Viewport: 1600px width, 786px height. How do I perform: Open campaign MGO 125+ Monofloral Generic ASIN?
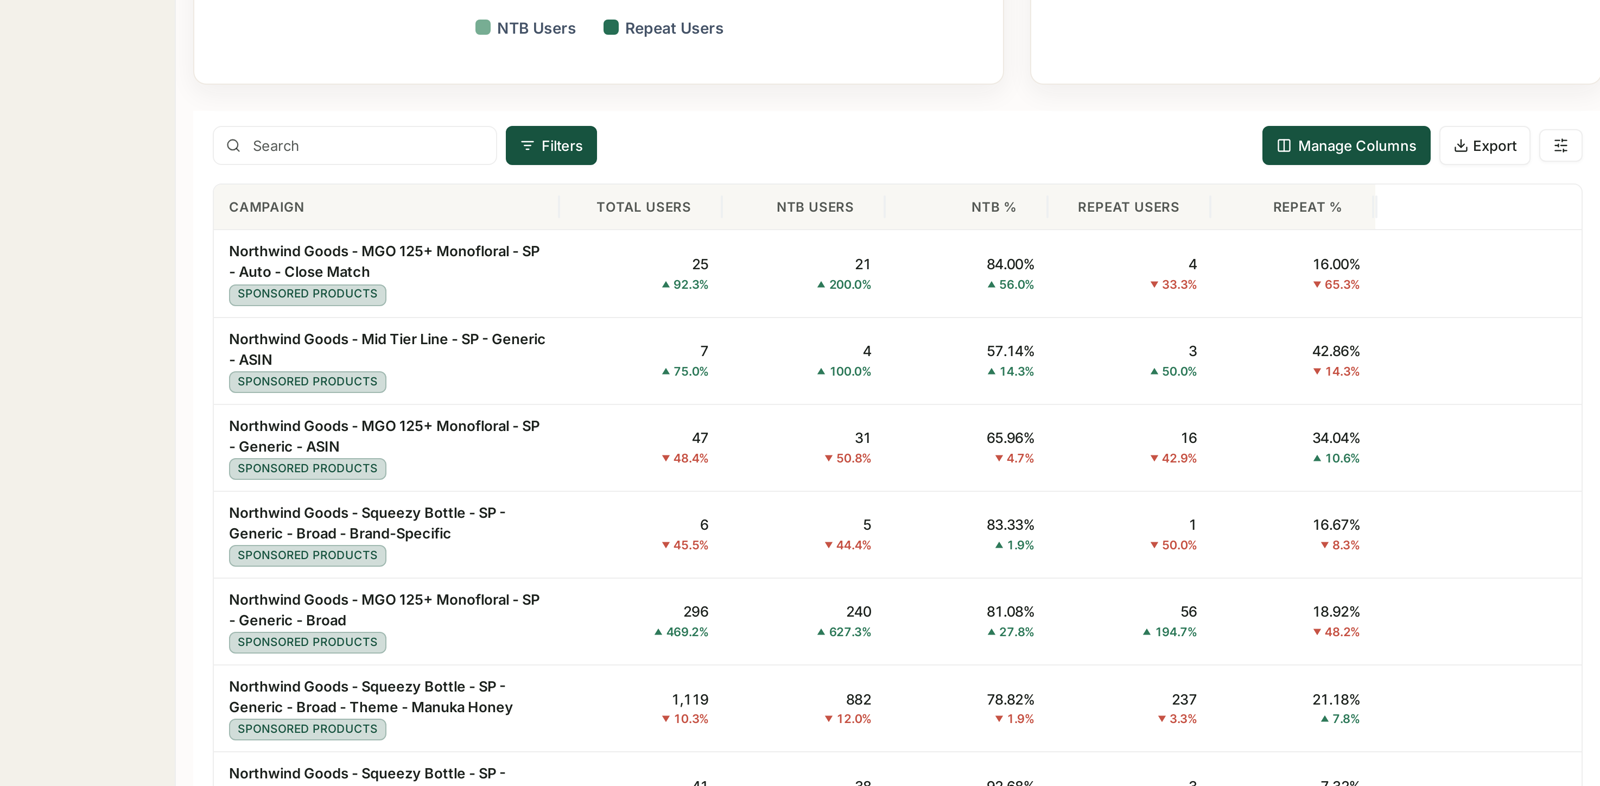384,436
